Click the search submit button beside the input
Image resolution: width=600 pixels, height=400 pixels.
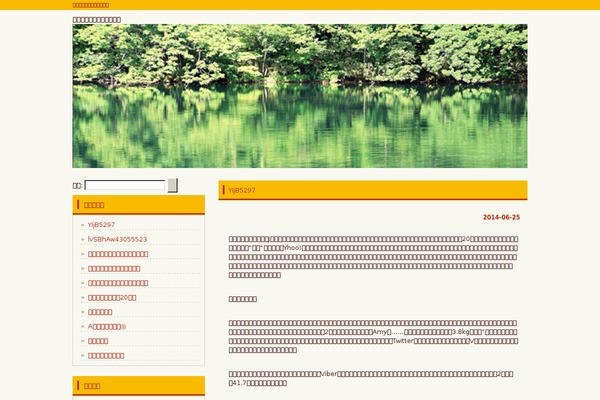[173, 185]
